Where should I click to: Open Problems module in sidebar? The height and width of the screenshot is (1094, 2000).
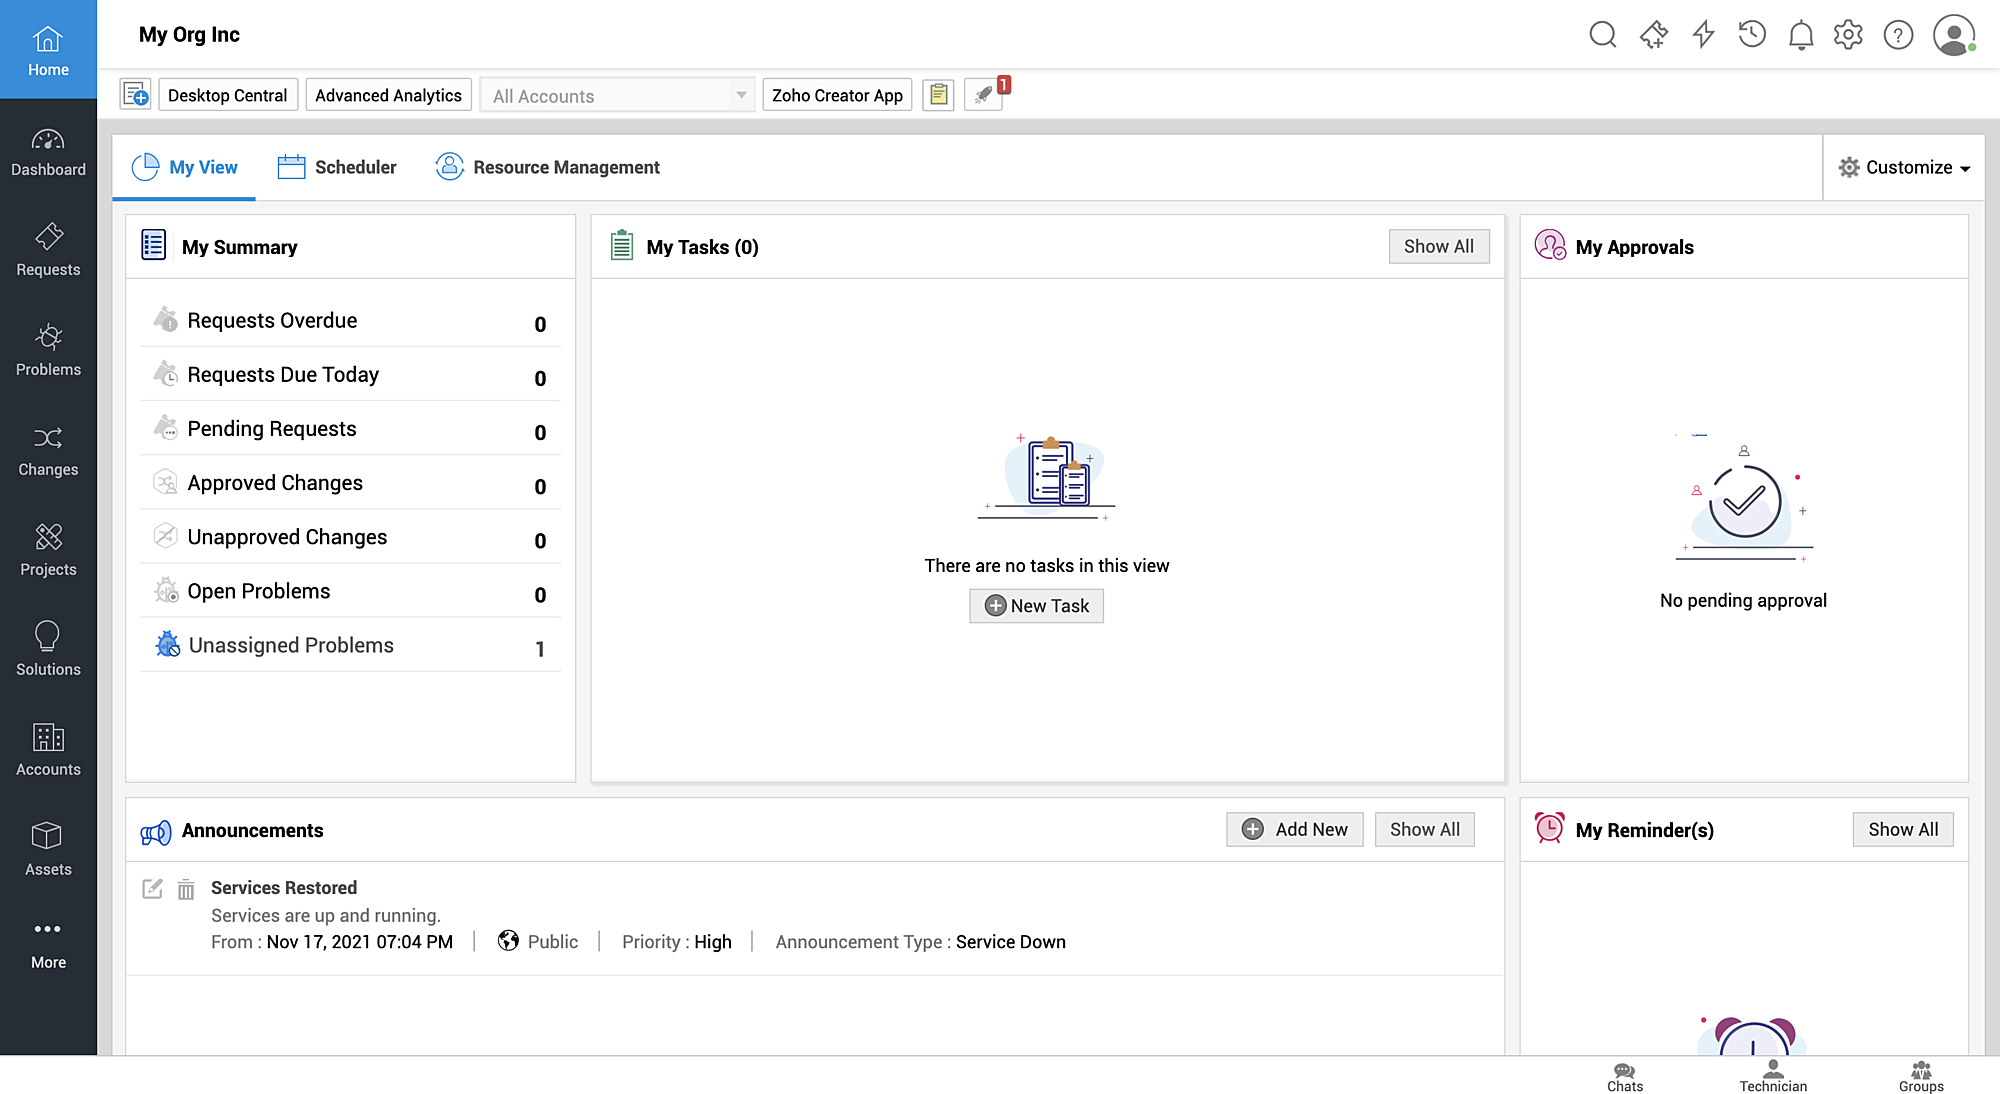pyautogui.click(x=48, y=350)
